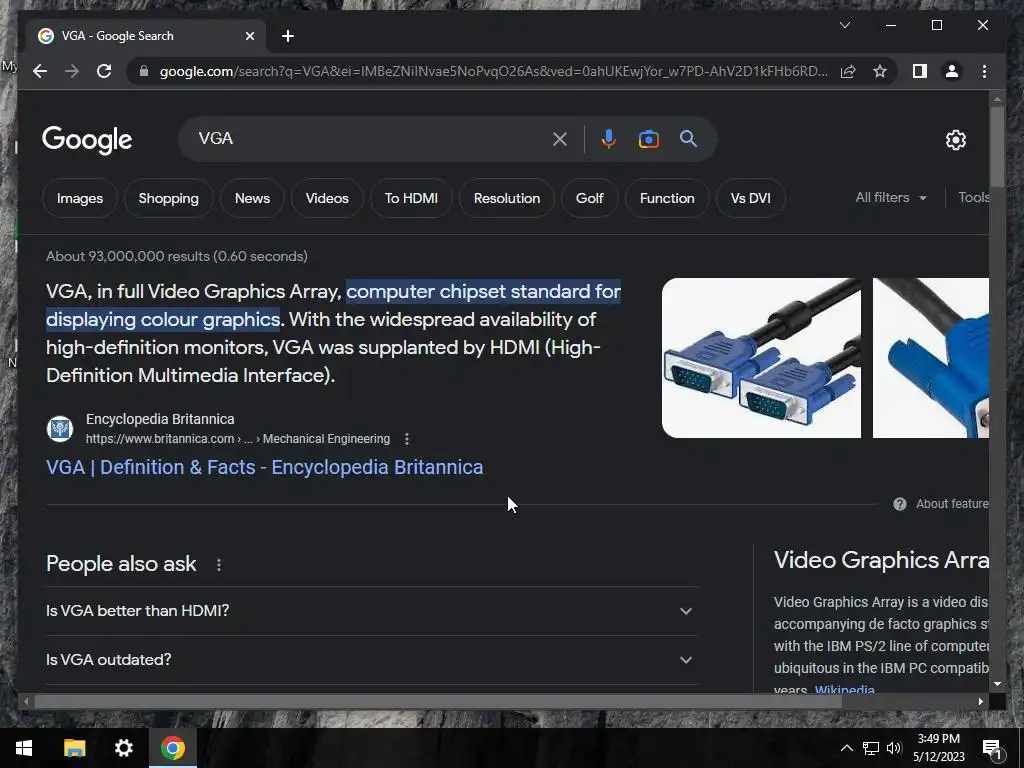This screenshot has width=1024, height=768.
Task: Open the Tools option
Action: point(973,197)
